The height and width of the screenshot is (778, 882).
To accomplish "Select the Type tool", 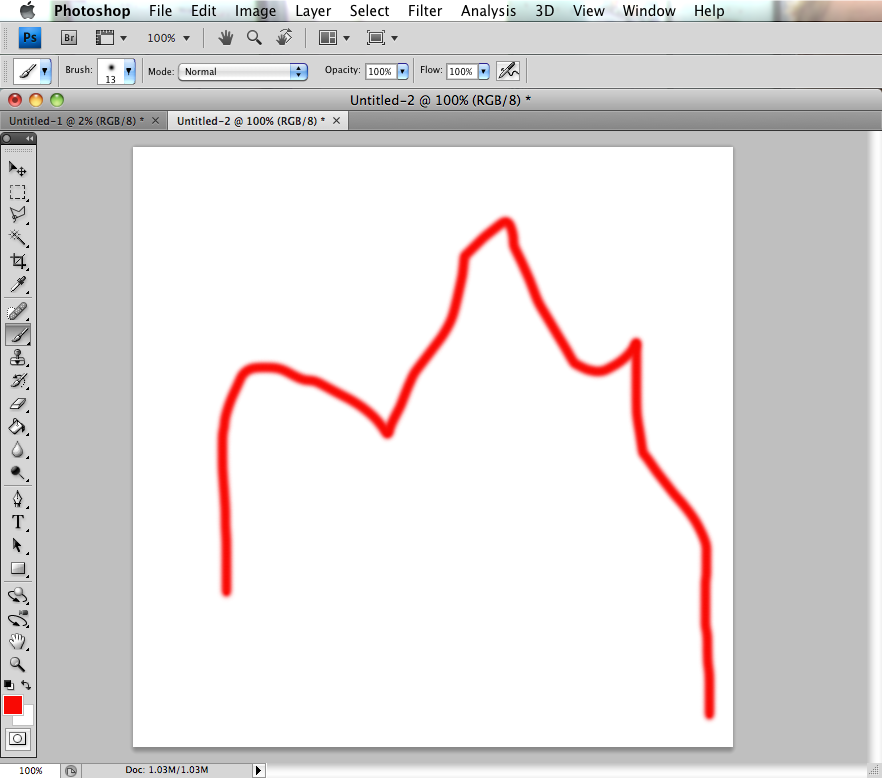I will pyautogui.click(x=17, y=522).
